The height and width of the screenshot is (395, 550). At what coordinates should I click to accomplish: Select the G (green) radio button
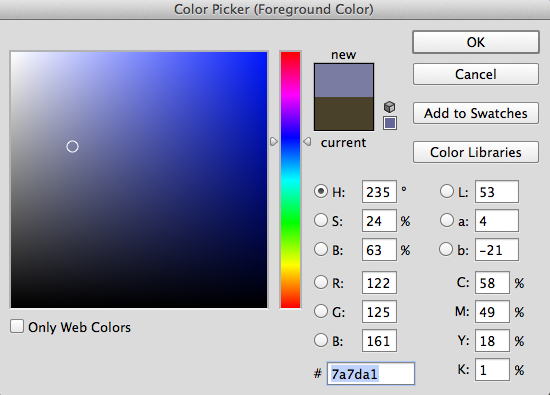(321, 311)
